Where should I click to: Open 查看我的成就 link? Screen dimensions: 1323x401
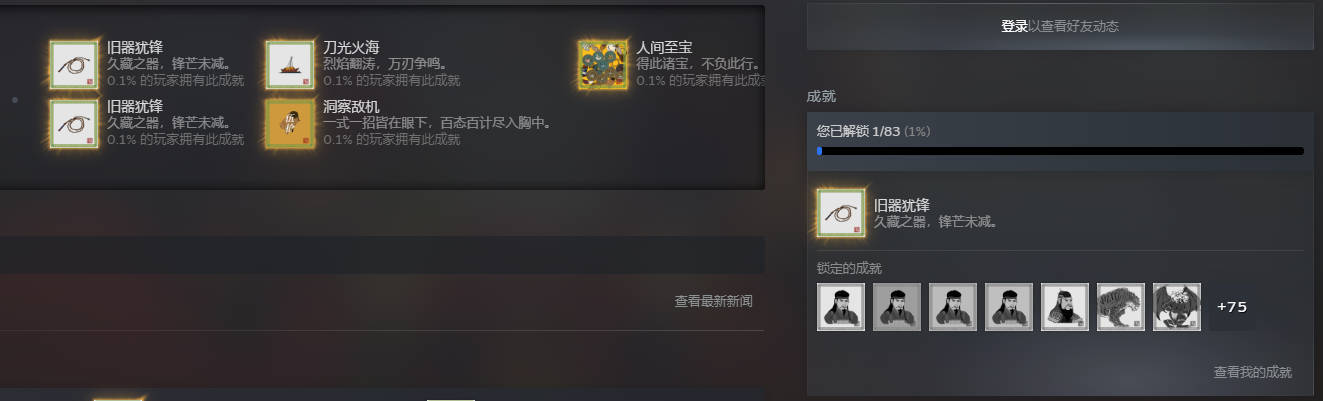pos(1253,372)
